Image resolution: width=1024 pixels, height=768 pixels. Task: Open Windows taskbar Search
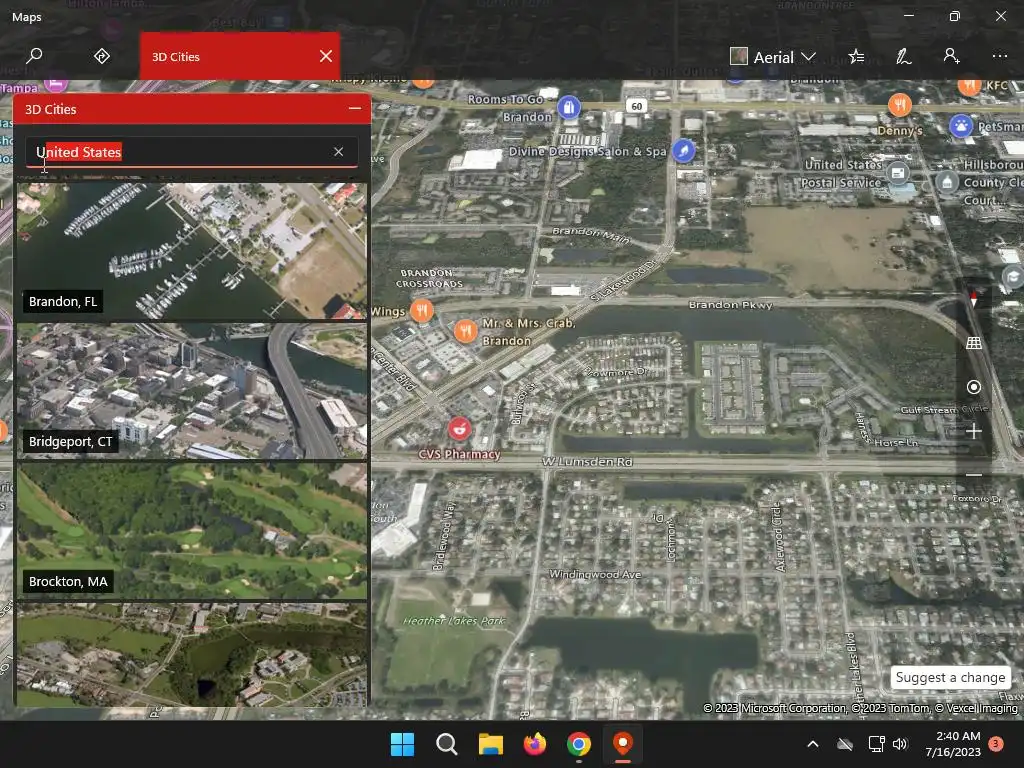click(x=447, y=744)
